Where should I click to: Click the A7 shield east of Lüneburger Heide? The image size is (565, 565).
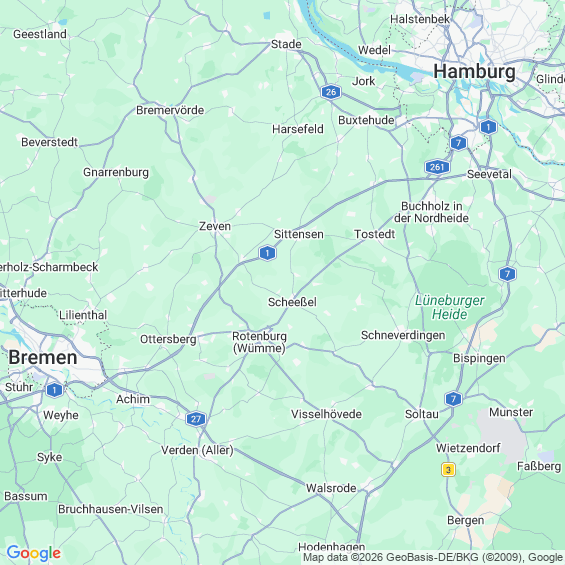[x=507, y=274]
